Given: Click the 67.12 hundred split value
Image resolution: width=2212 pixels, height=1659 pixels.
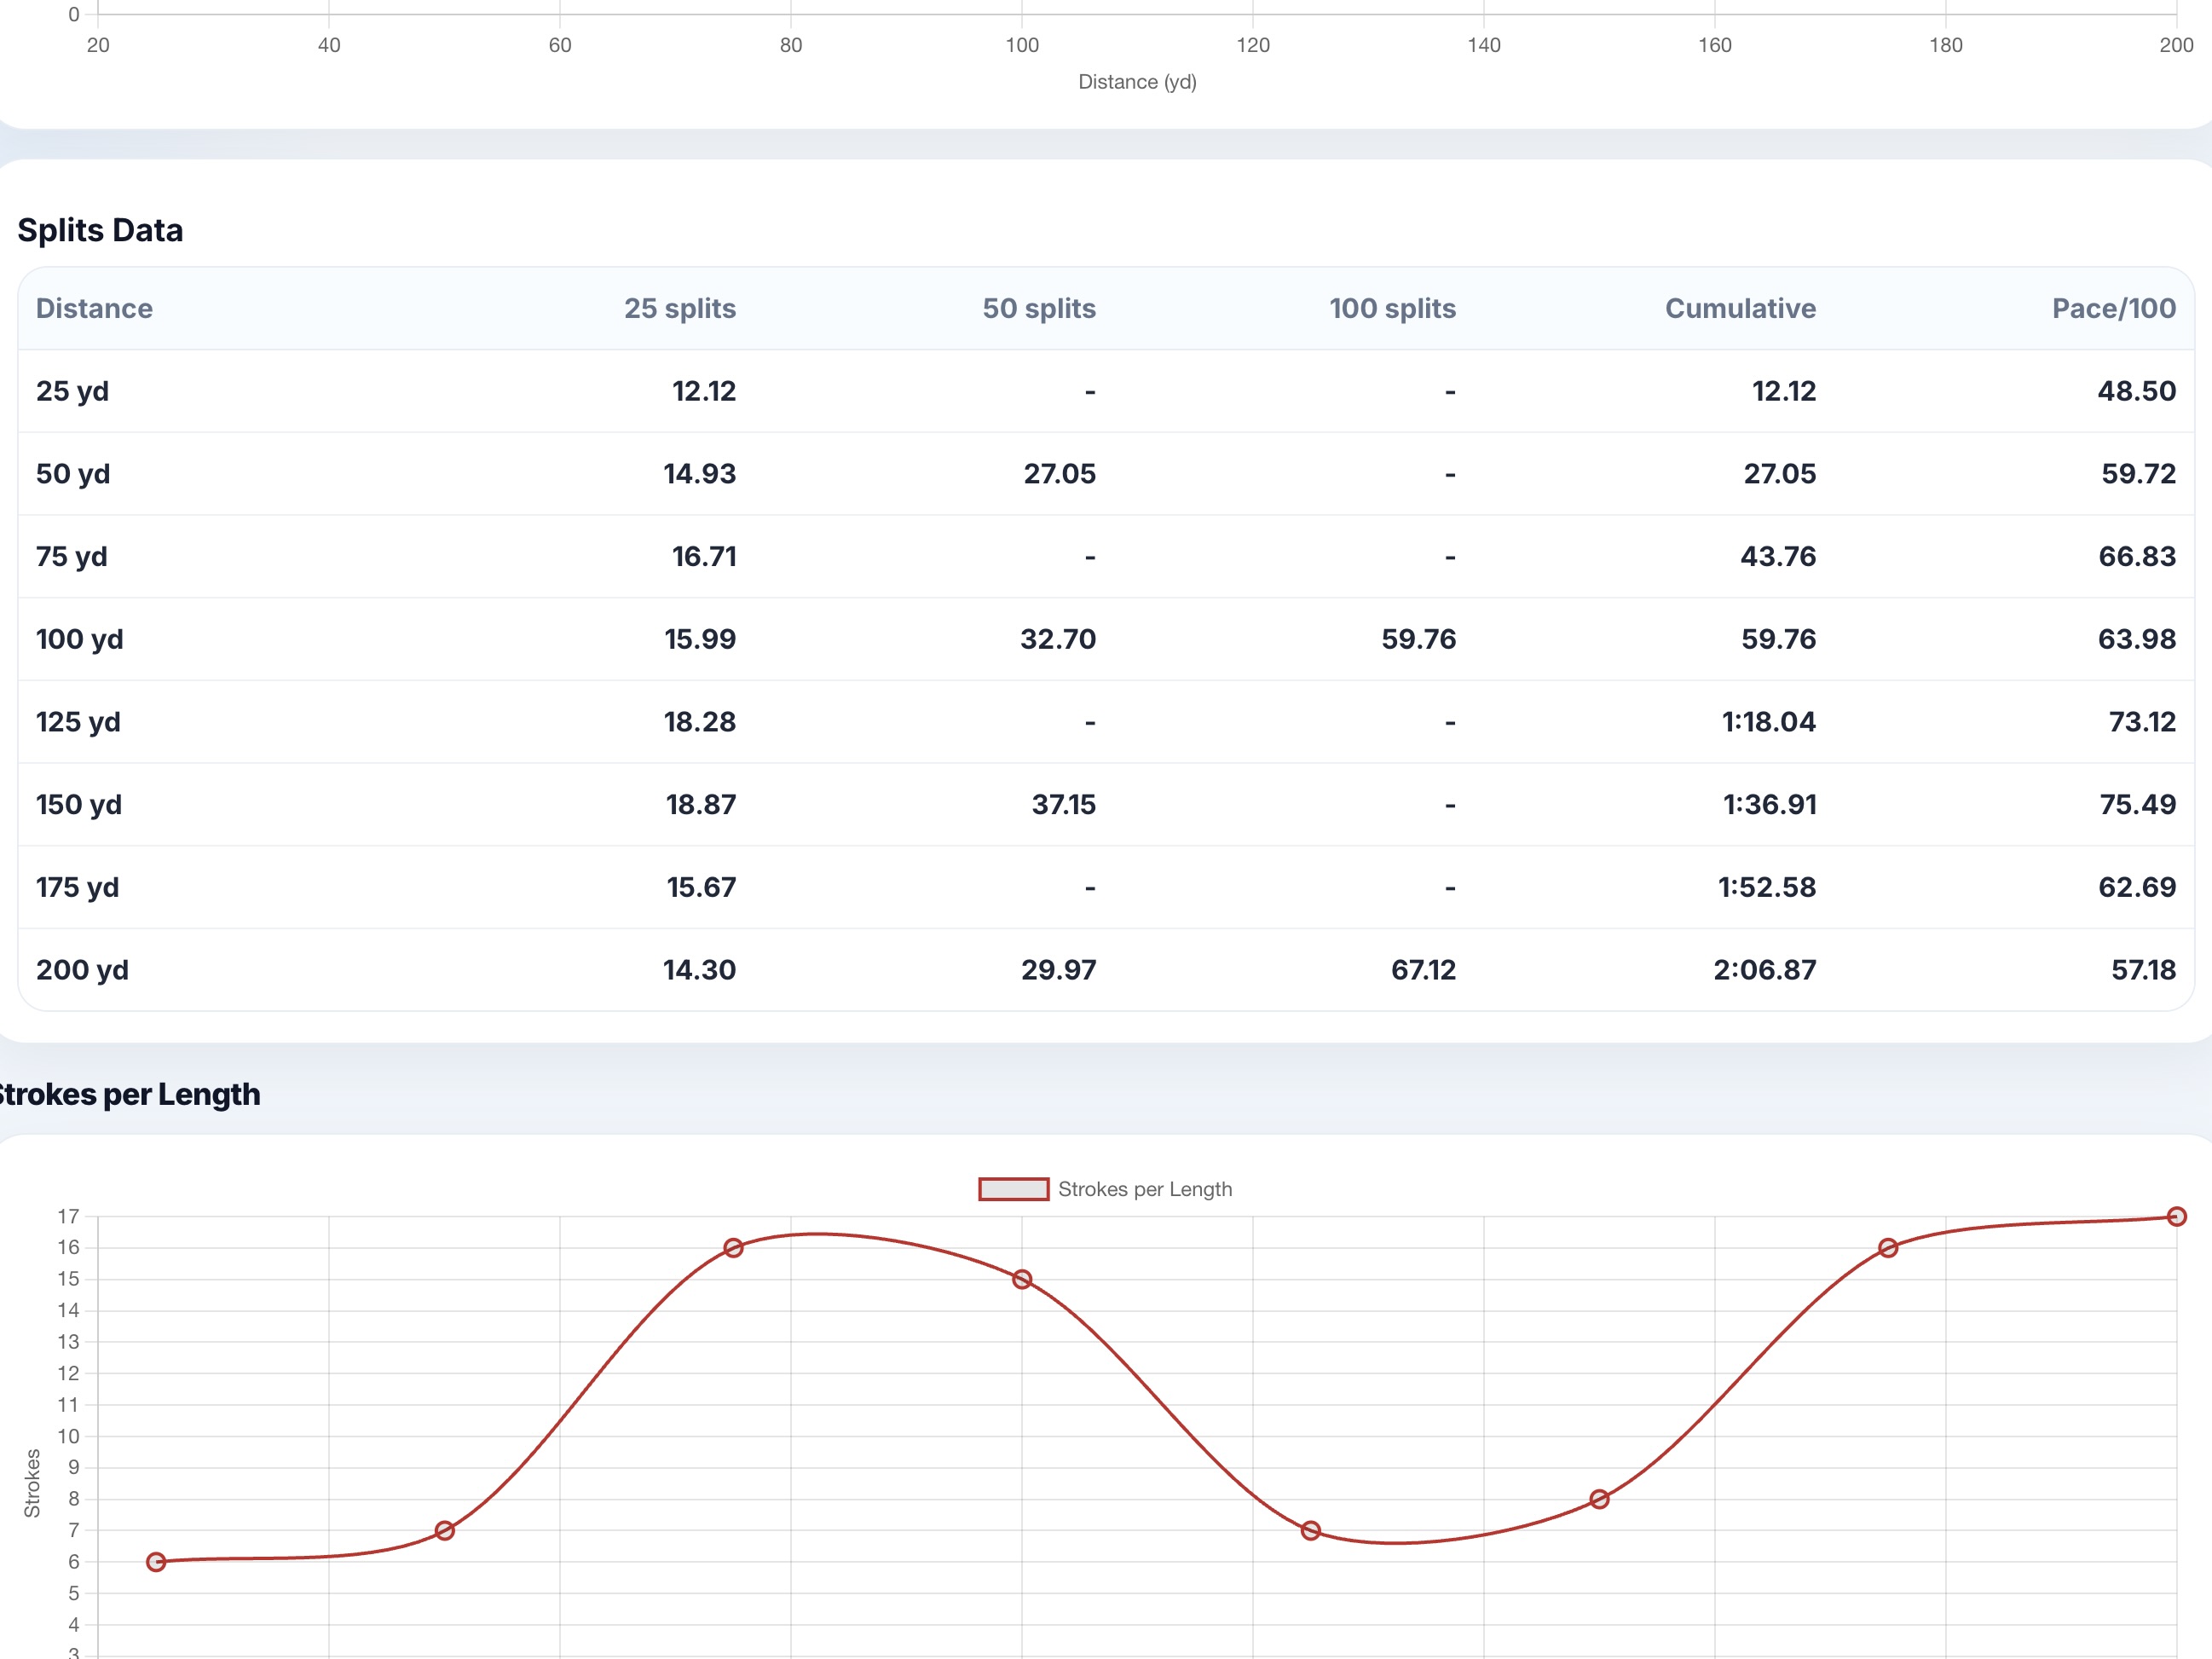Looking at the screenshot, I should (x=1424, y=970).
